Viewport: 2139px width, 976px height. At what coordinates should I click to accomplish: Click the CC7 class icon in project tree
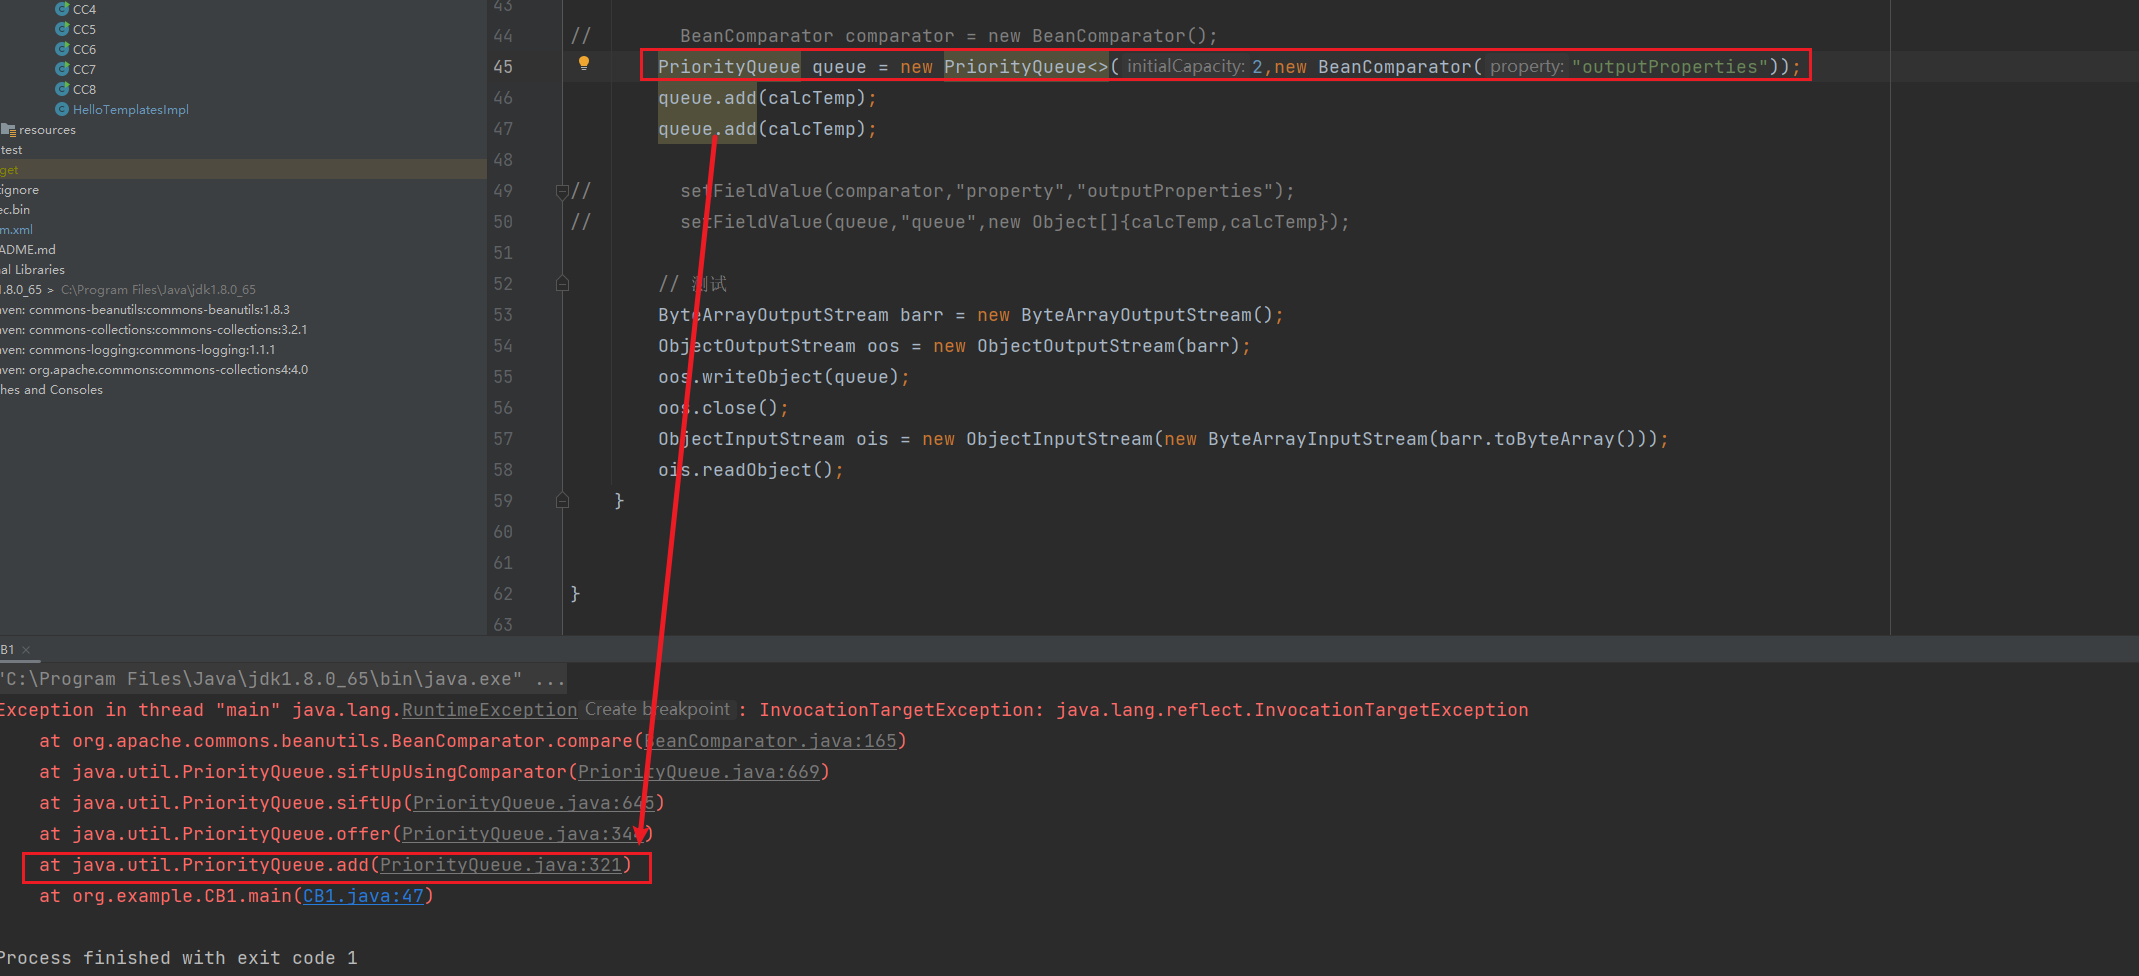62,69
